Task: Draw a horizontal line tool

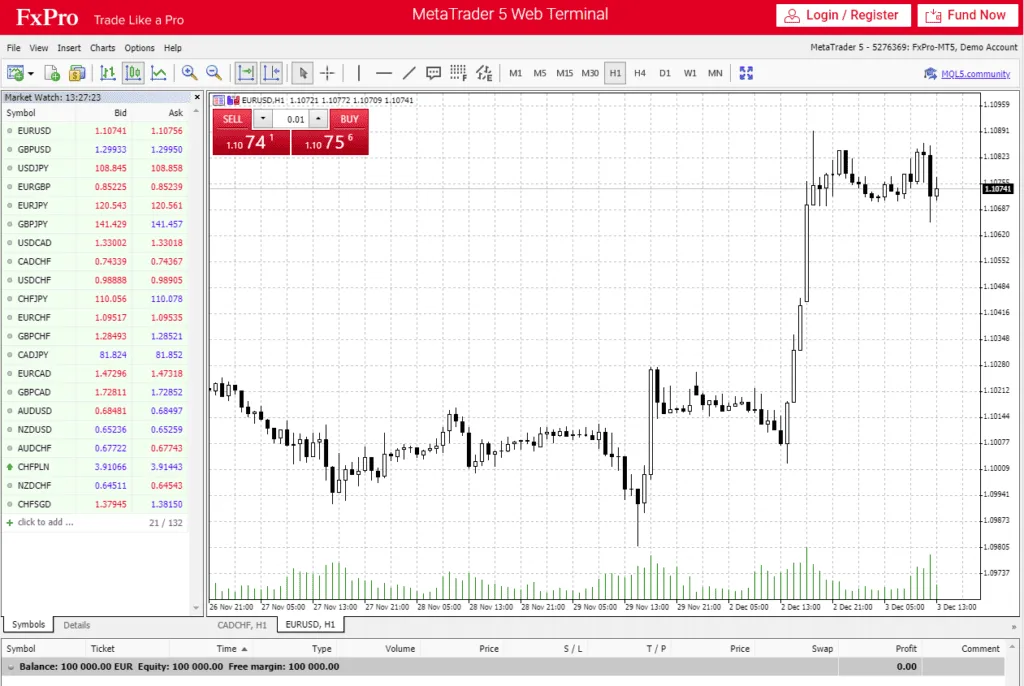Action: point(384,73)
